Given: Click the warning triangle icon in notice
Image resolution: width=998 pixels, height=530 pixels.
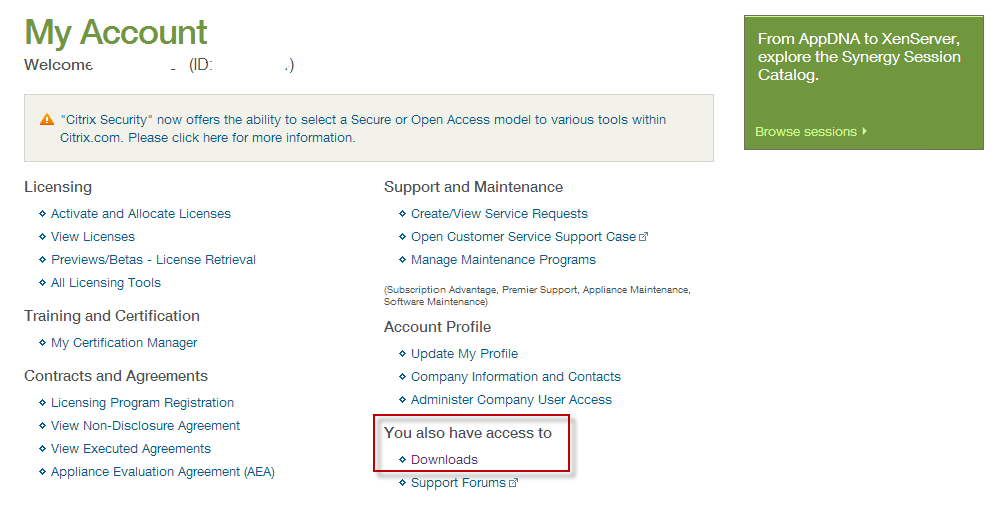Looking at the screenshot, I should (46, 120).
